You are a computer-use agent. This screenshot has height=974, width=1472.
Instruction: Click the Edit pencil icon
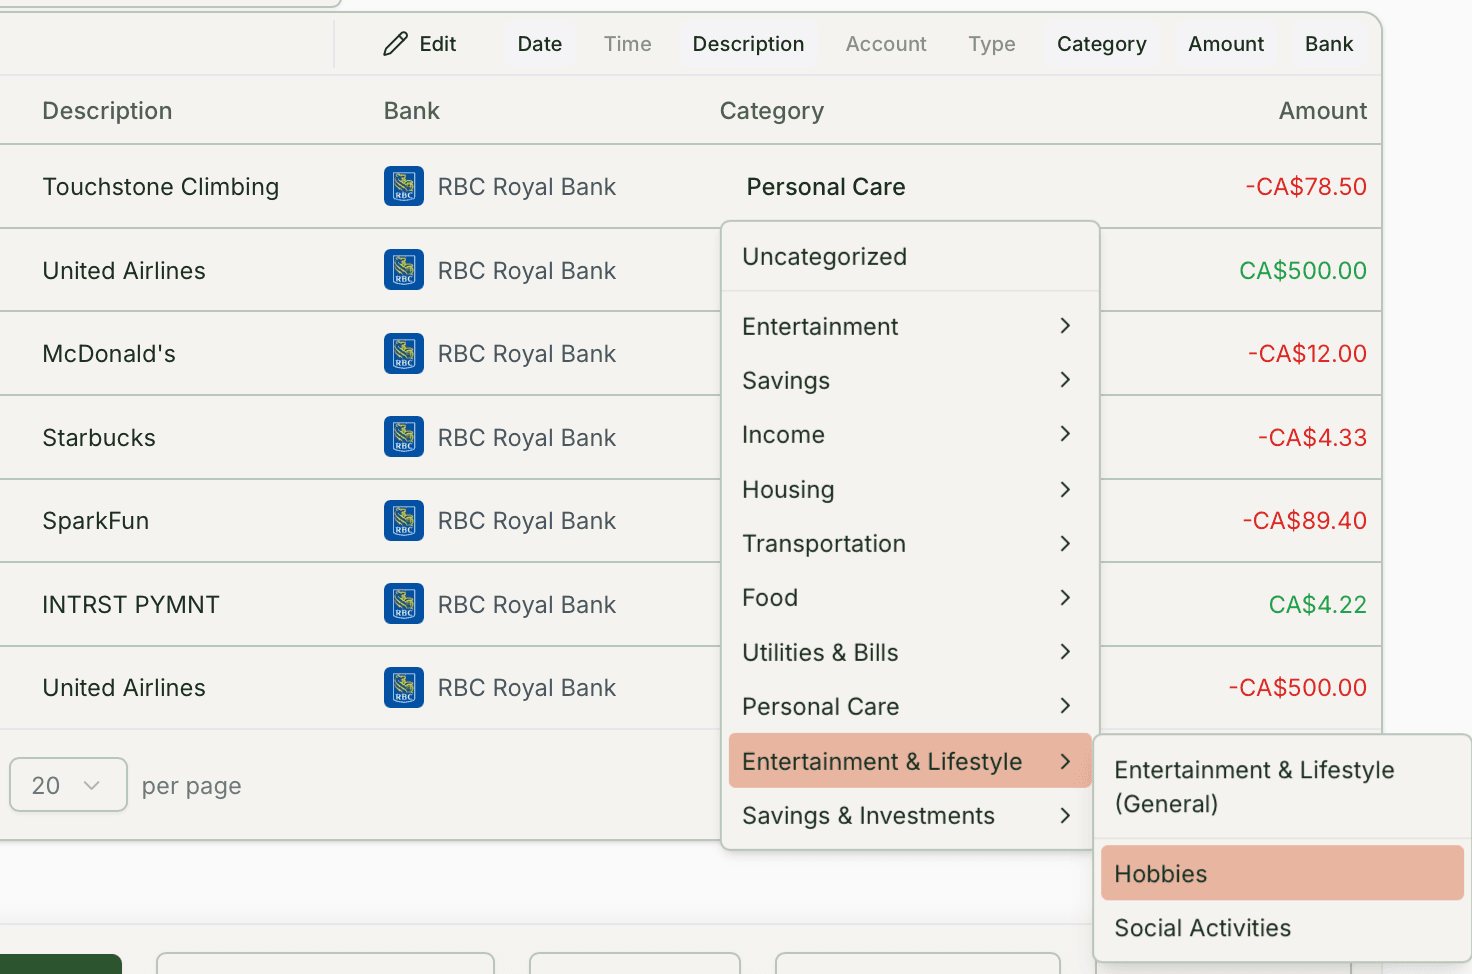tap(396, 44)
